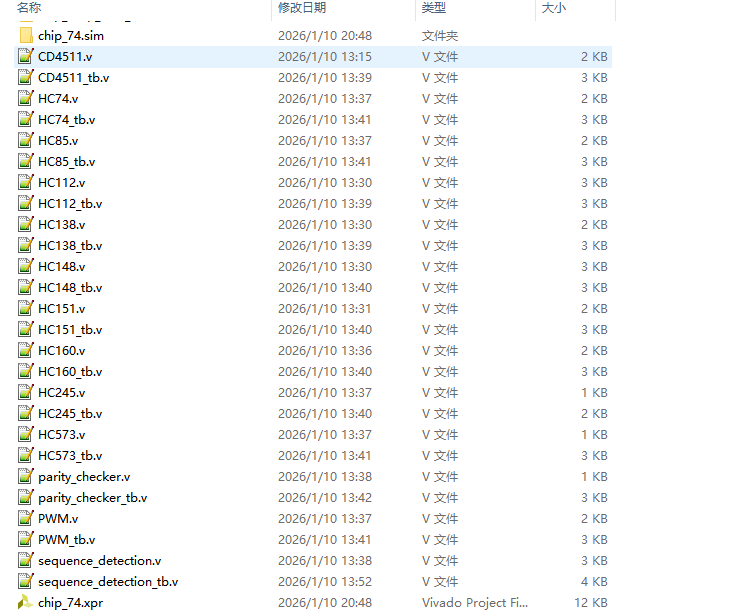Viewport: 736px width, 615px height.
Task: Click date 2026/1/10 13:36 of HC160.v
Action: pos(325,351)
